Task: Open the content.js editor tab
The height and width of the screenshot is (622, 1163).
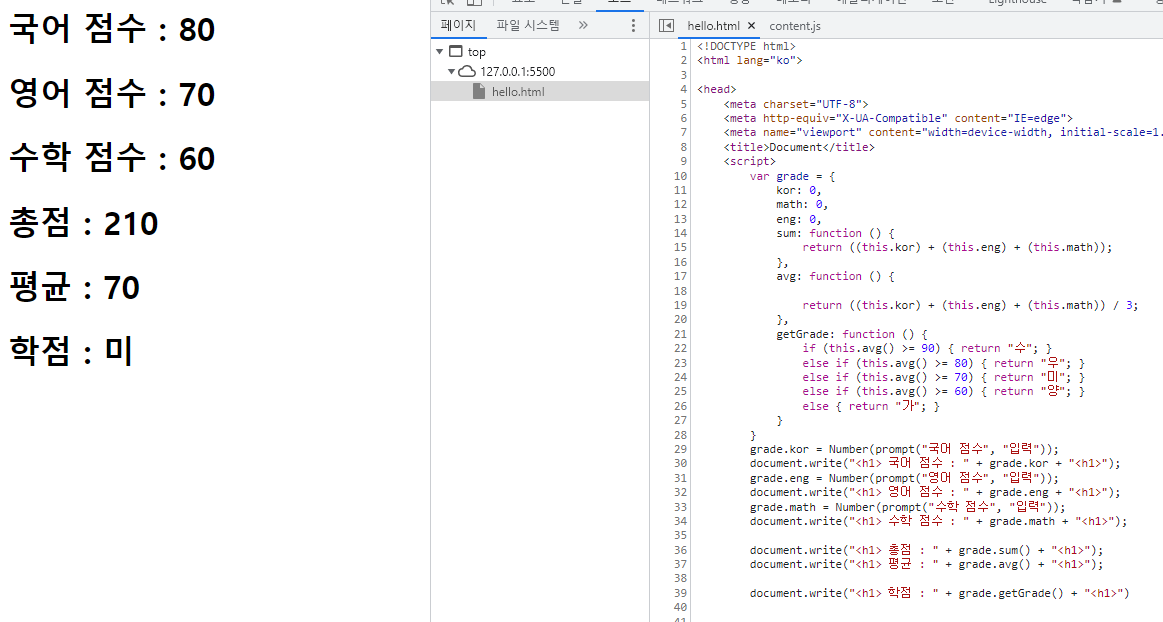Action: 794,26
